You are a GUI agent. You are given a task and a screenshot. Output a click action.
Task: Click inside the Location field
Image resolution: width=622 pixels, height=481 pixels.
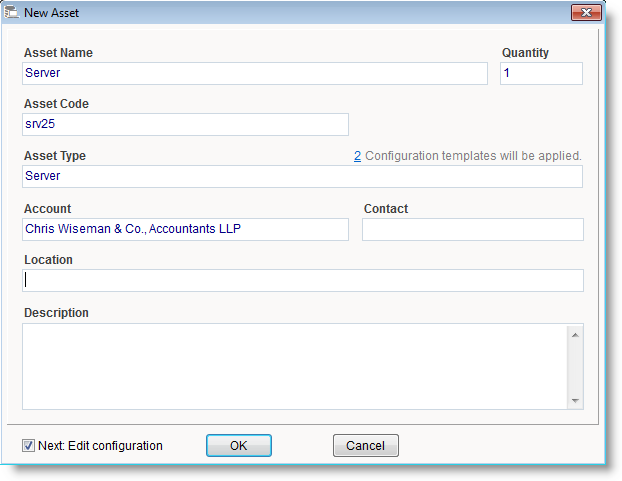click(x=302, y=280)
